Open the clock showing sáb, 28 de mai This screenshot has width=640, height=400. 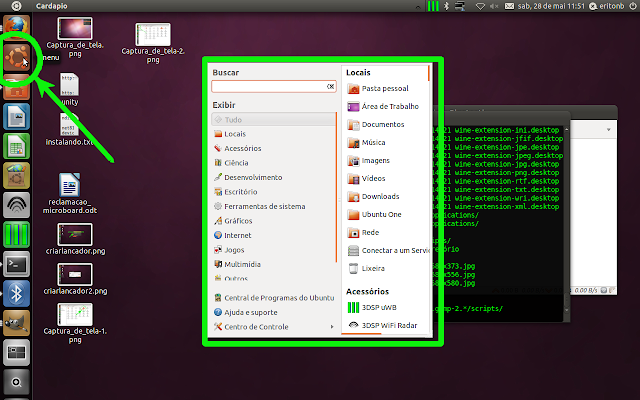[551, 6]
